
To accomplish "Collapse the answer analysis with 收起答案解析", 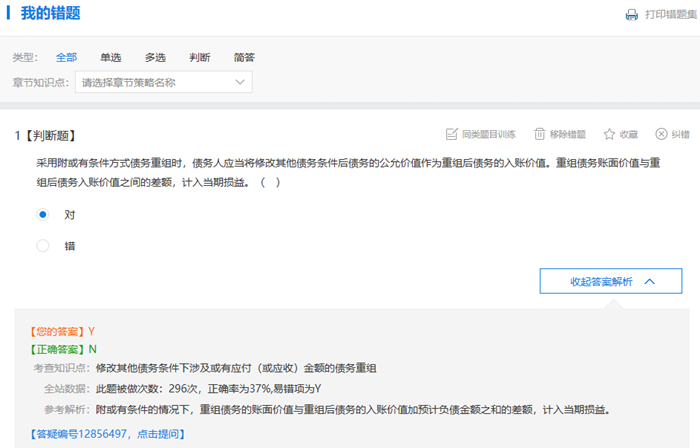I will point(600,282).
